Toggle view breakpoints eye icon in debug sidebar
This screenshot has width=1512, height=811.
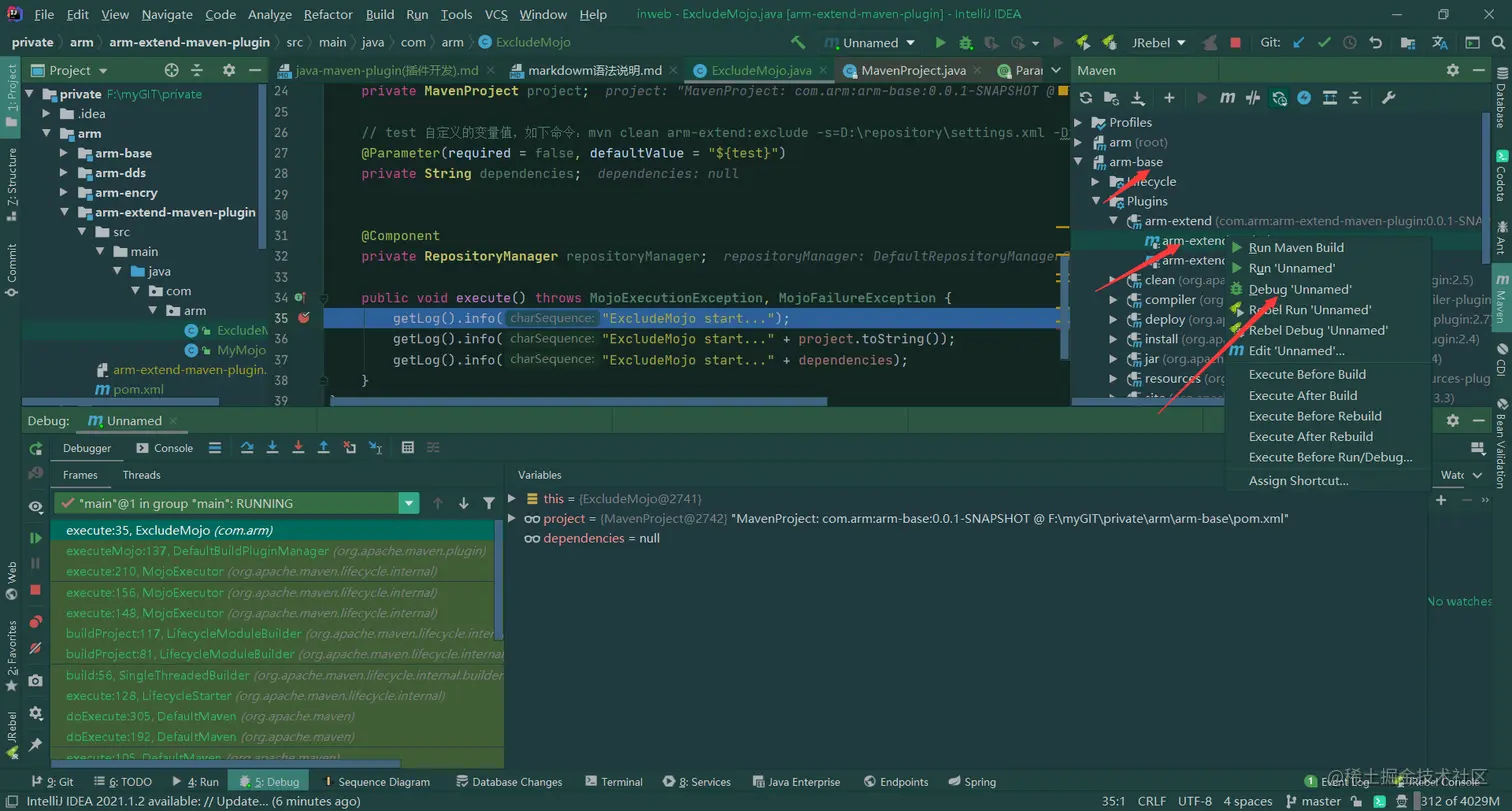(x=36, y=507)
